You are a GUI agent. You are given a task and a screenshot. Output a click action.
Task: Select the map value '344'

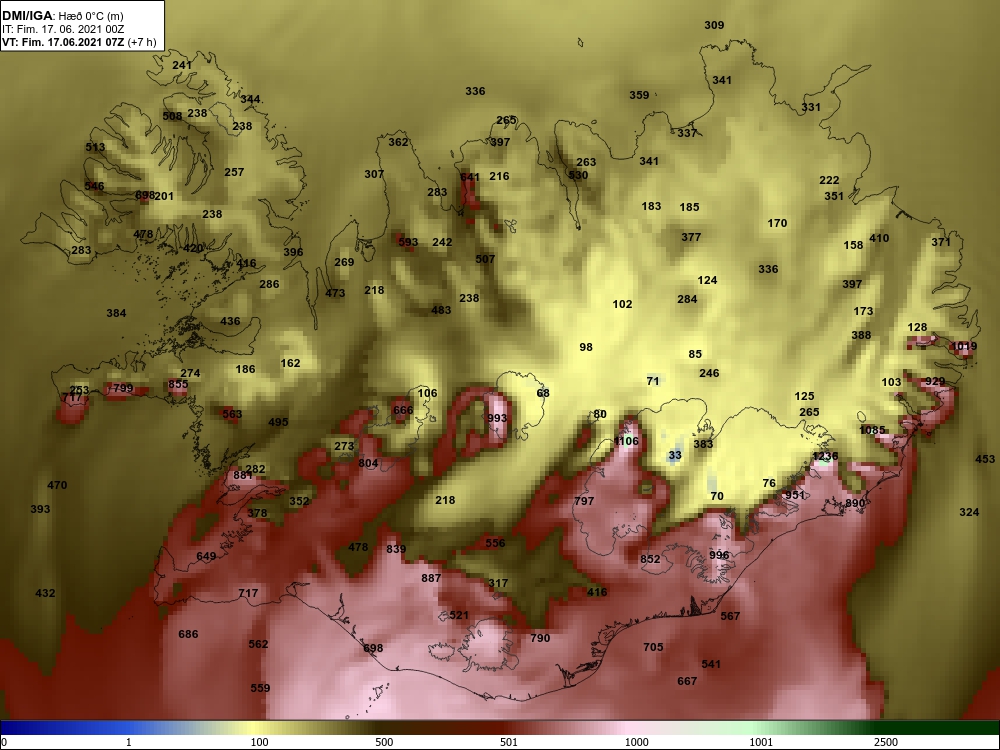coord(250,99)
